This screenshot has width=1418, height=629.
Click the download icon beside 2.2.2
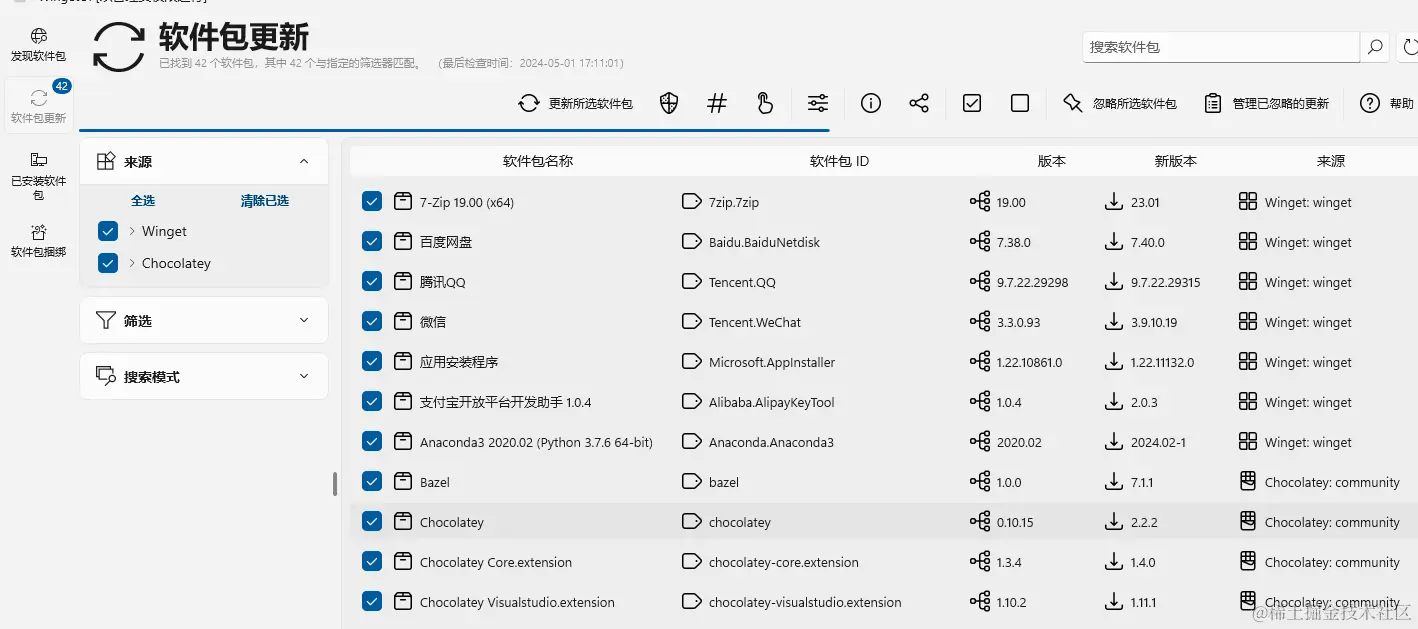click(1113, 522)
